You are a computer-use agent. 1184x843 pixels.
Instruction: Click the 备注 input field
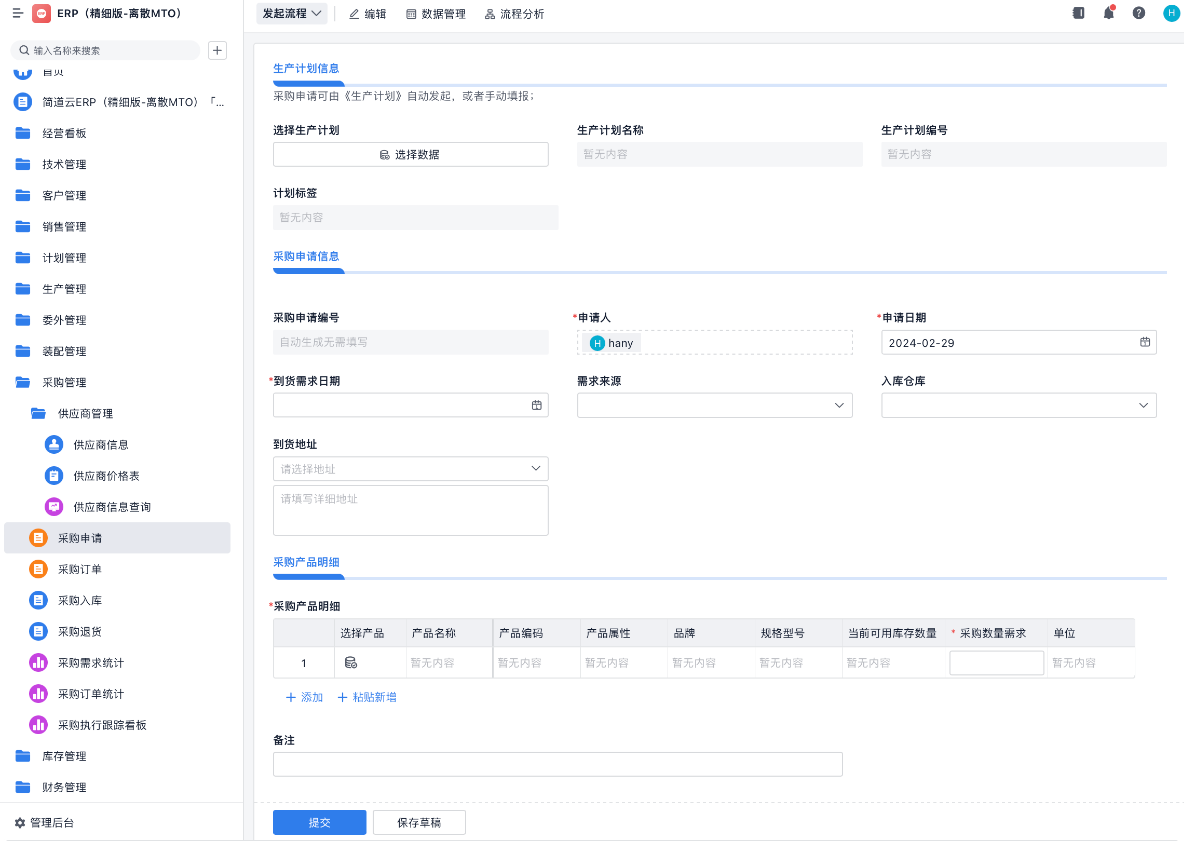tap(557, 764)
